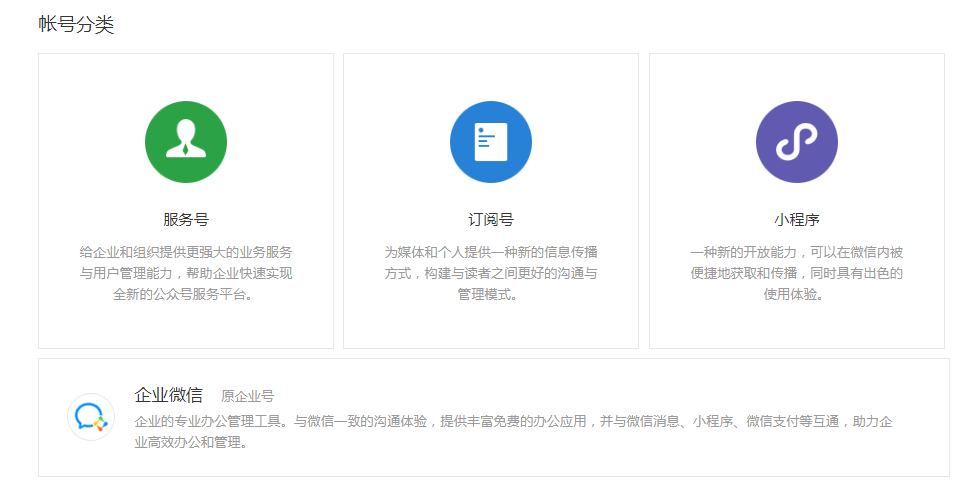Click the 使用体验 line in 小程序 card

coord(796,295)
